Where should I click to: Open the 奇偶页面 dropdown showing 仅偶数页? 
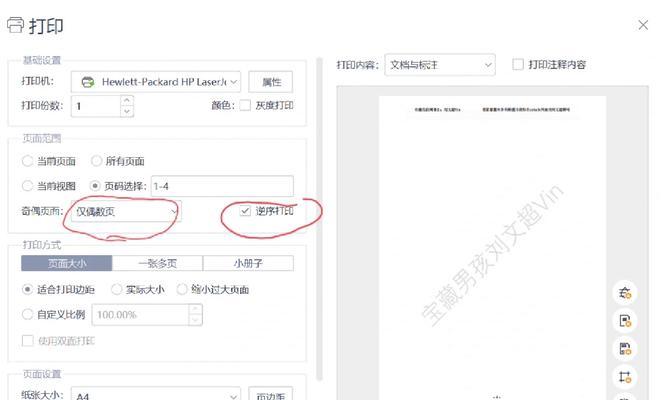(126, 211)
